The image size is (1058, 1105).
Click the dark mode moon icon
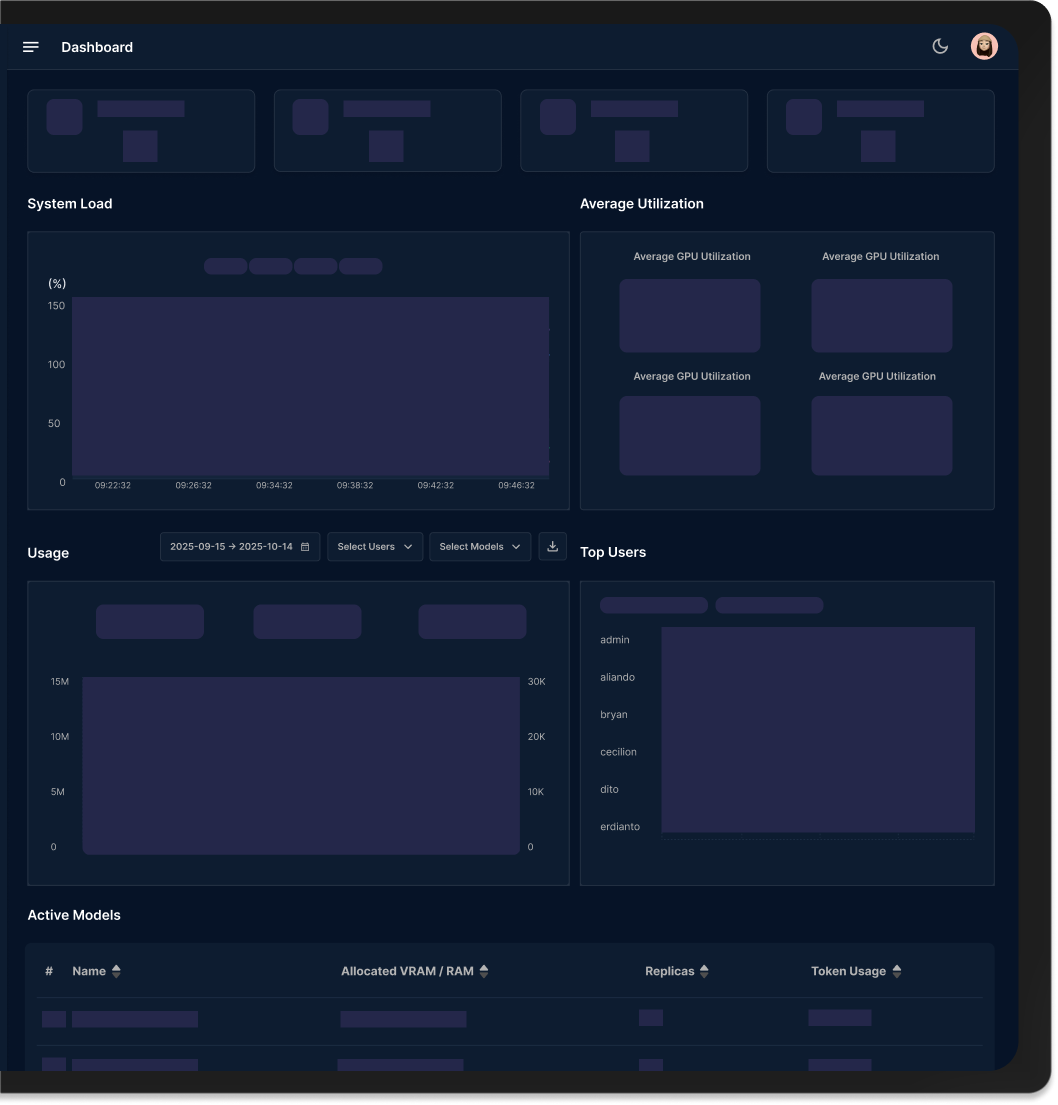coord(938,45)
